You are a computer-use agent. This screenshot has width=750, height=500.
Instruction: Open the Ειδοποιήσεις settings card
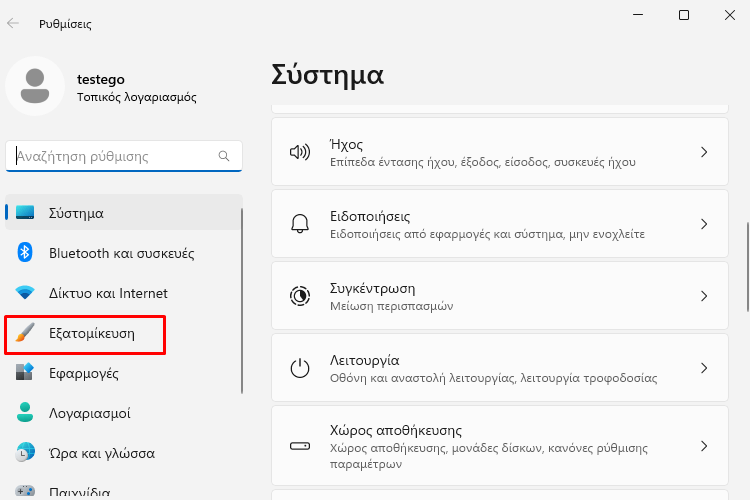click(x=500, y=224)
